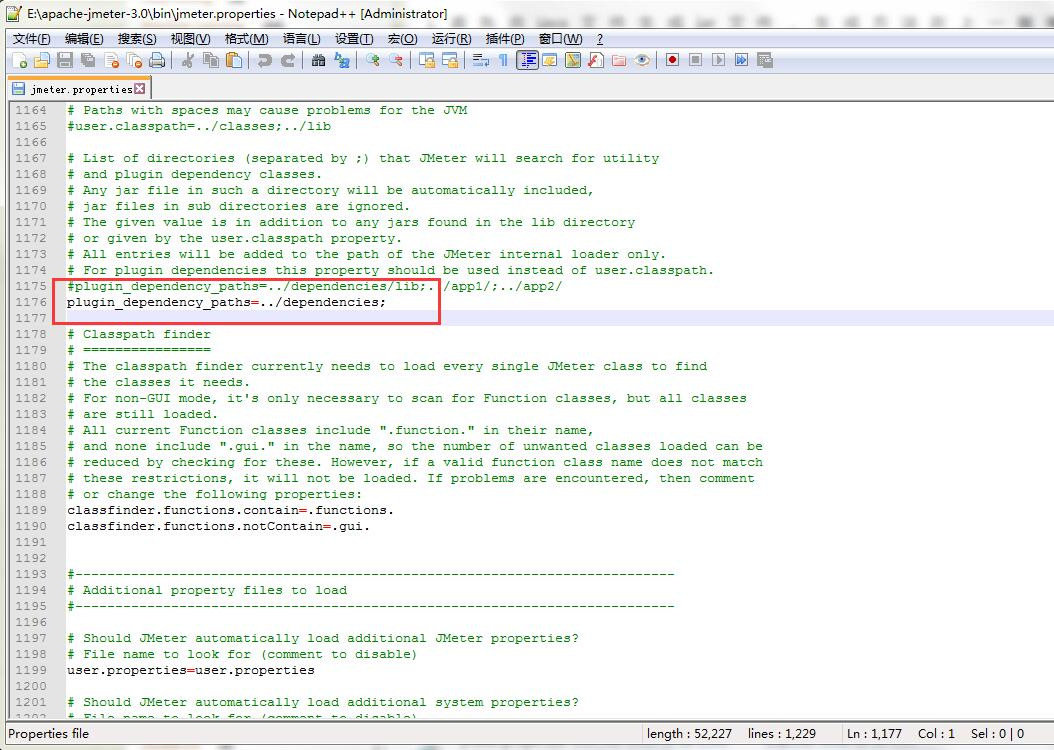This screenshot has height=750, width=1054.
Task: Click the Save recorded macro icon
Action: pyautogui.click(x=764, y=60)
